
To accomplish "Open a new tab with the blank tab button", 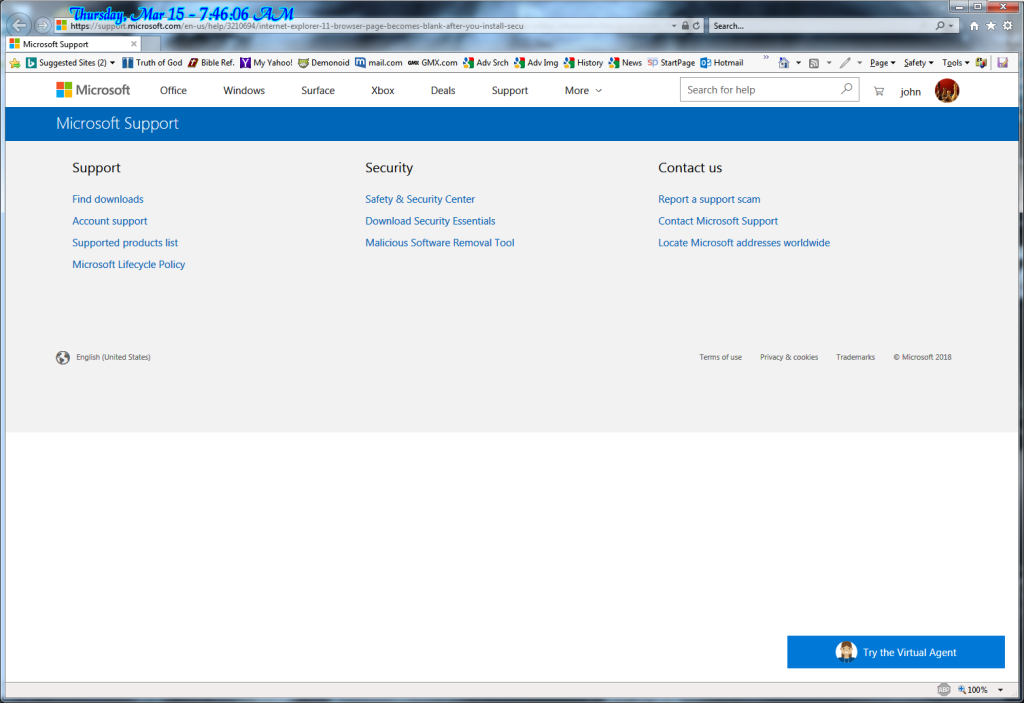I will 152,44.
